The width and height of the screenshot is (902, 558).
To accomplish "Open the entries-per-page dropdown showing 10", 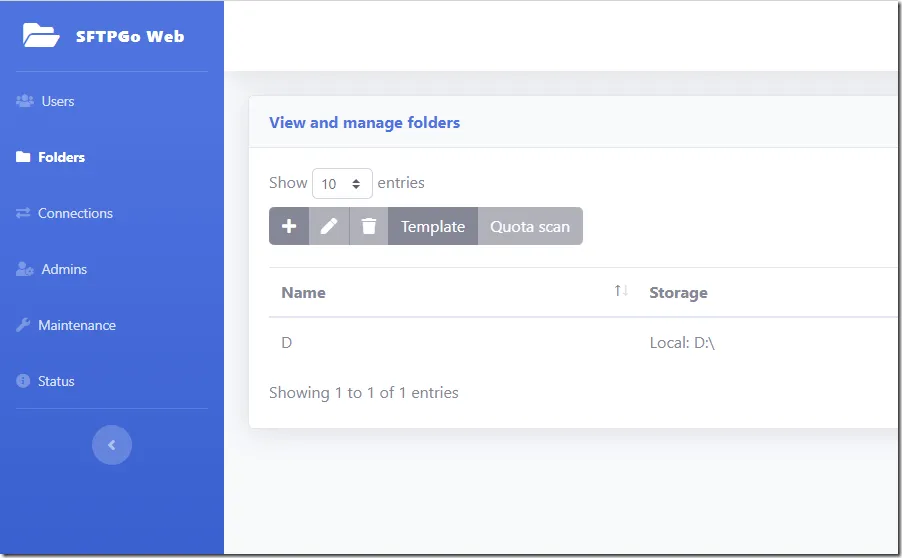I will (342, 184).
